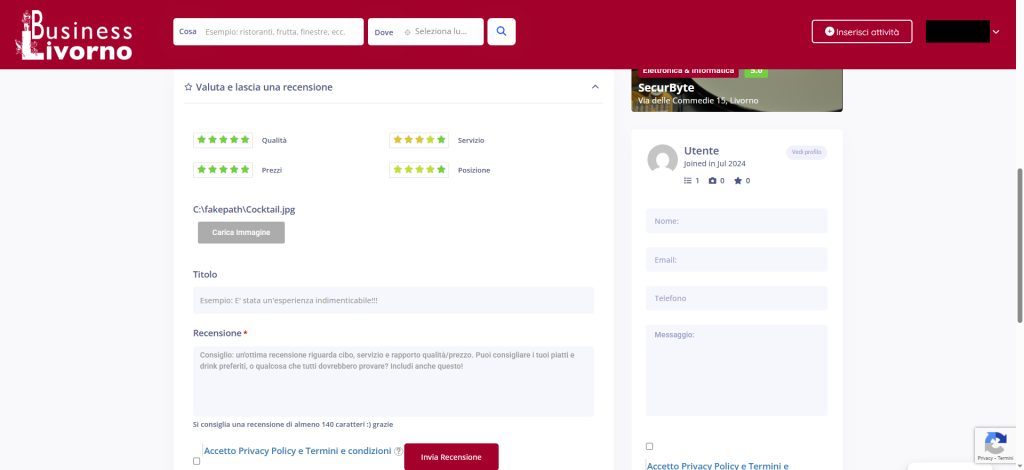Open the 'Vedi profilo' link
This screenshot has width=1024, height=470.
point(806,152)
